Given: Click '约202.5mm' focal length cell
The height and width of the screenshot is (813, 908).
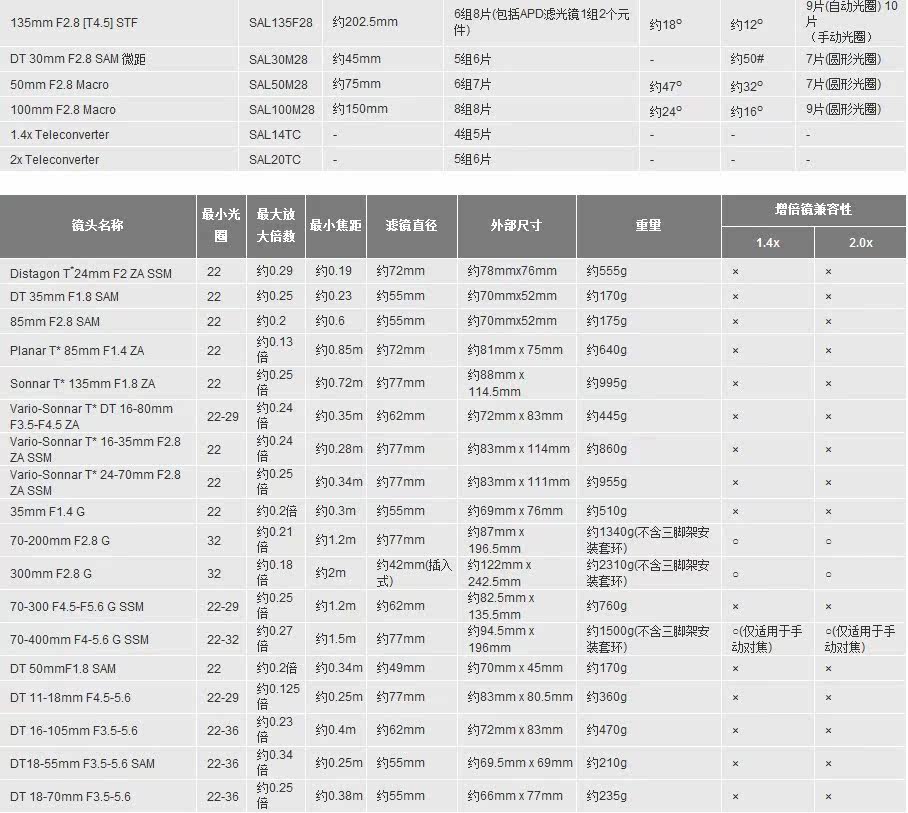Looking at the screenshot, I should tap(365, 22).
